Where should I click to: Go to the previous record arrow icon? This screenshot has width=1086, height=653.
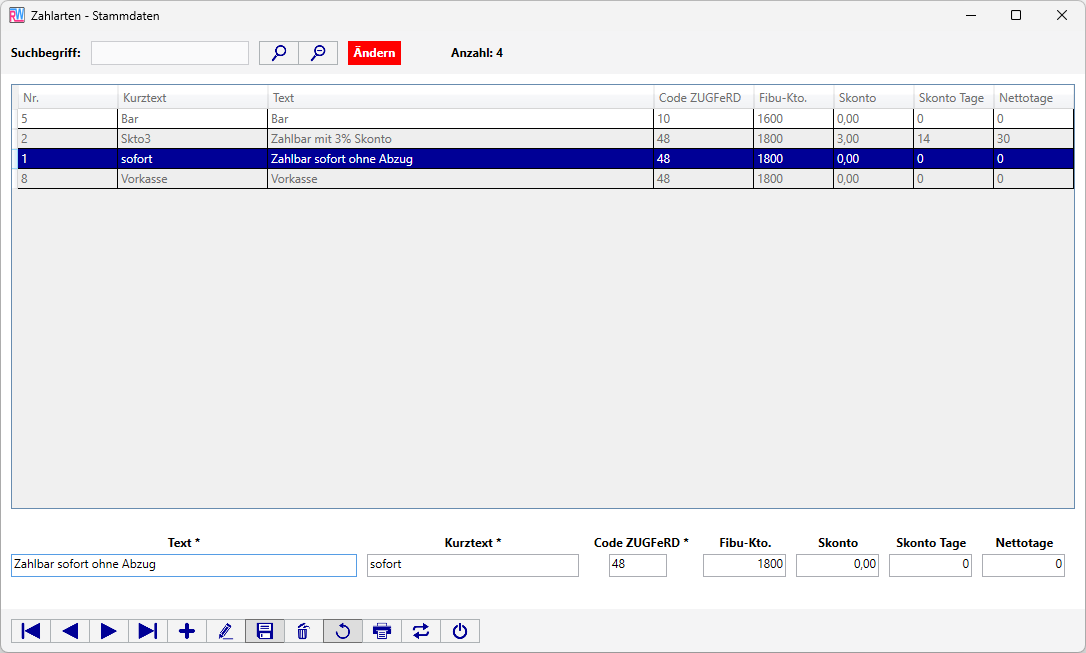click(x=70, y=631)
